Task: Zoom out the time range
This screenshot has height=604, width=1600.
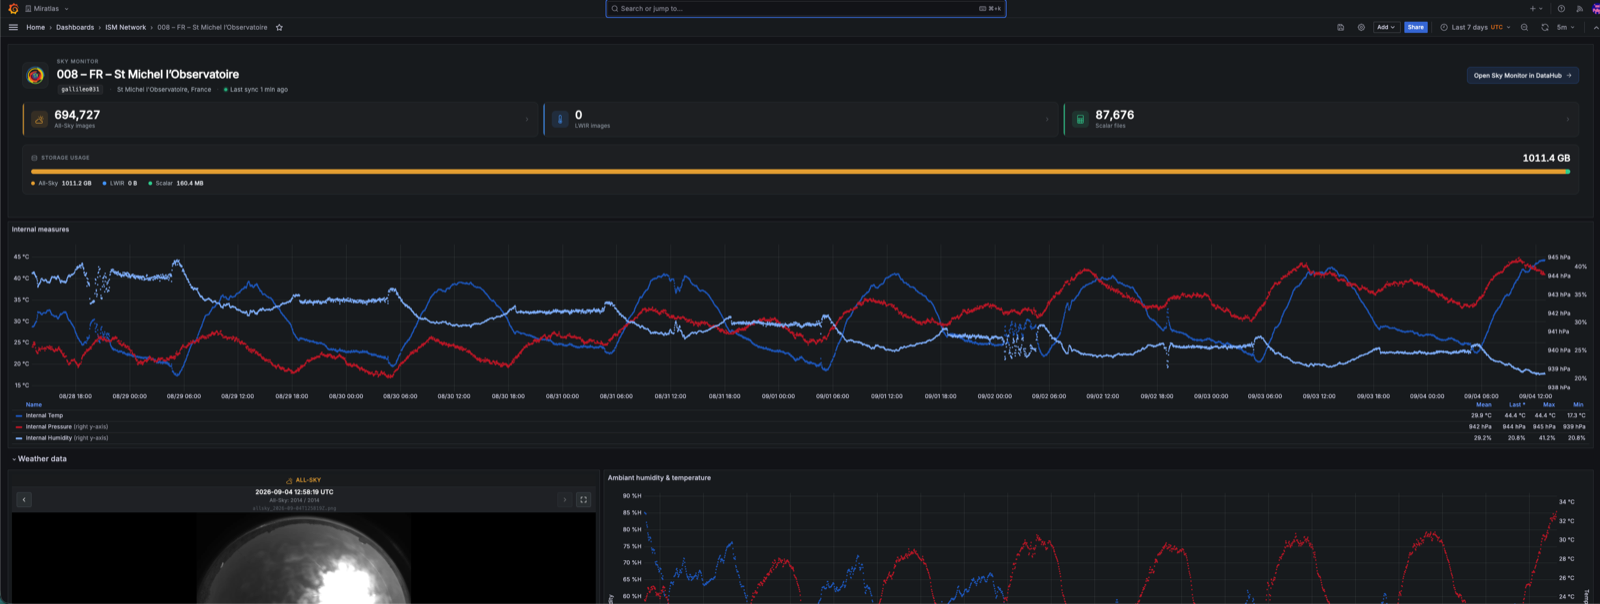Action: 1524,27
